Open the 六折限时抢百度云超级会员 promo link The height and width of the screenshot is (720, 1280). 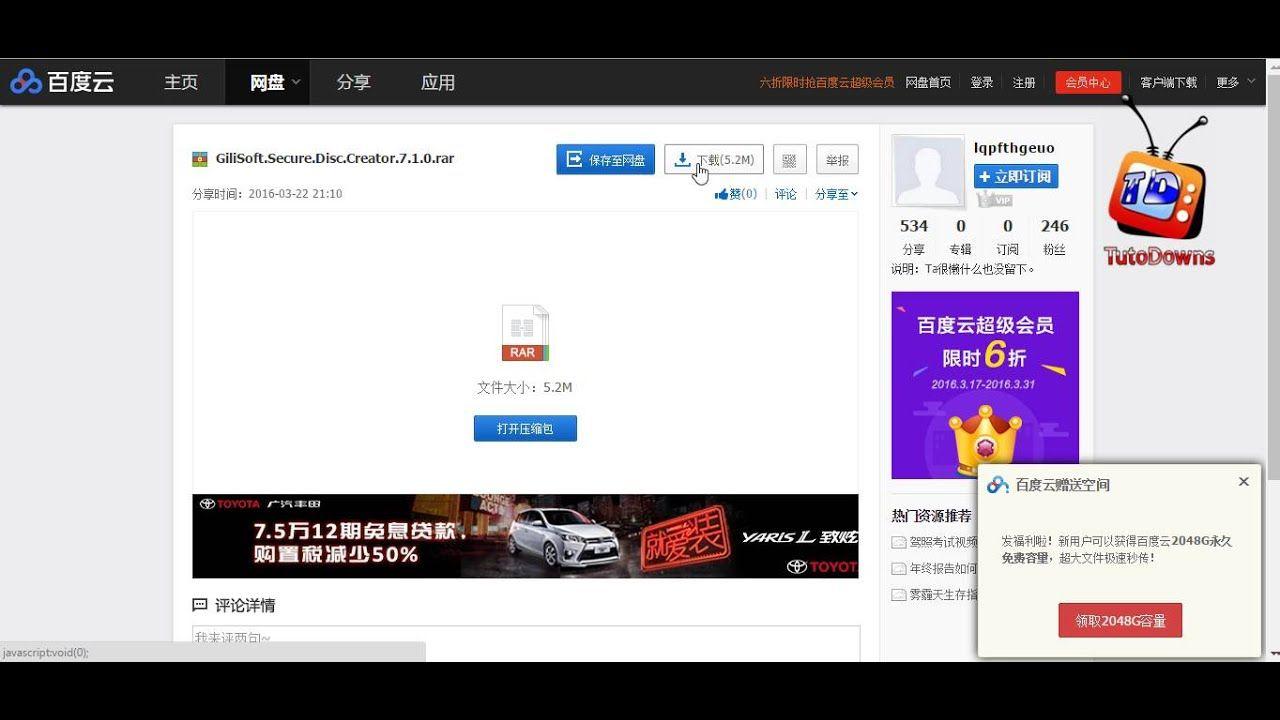click(x=826, y=82)
